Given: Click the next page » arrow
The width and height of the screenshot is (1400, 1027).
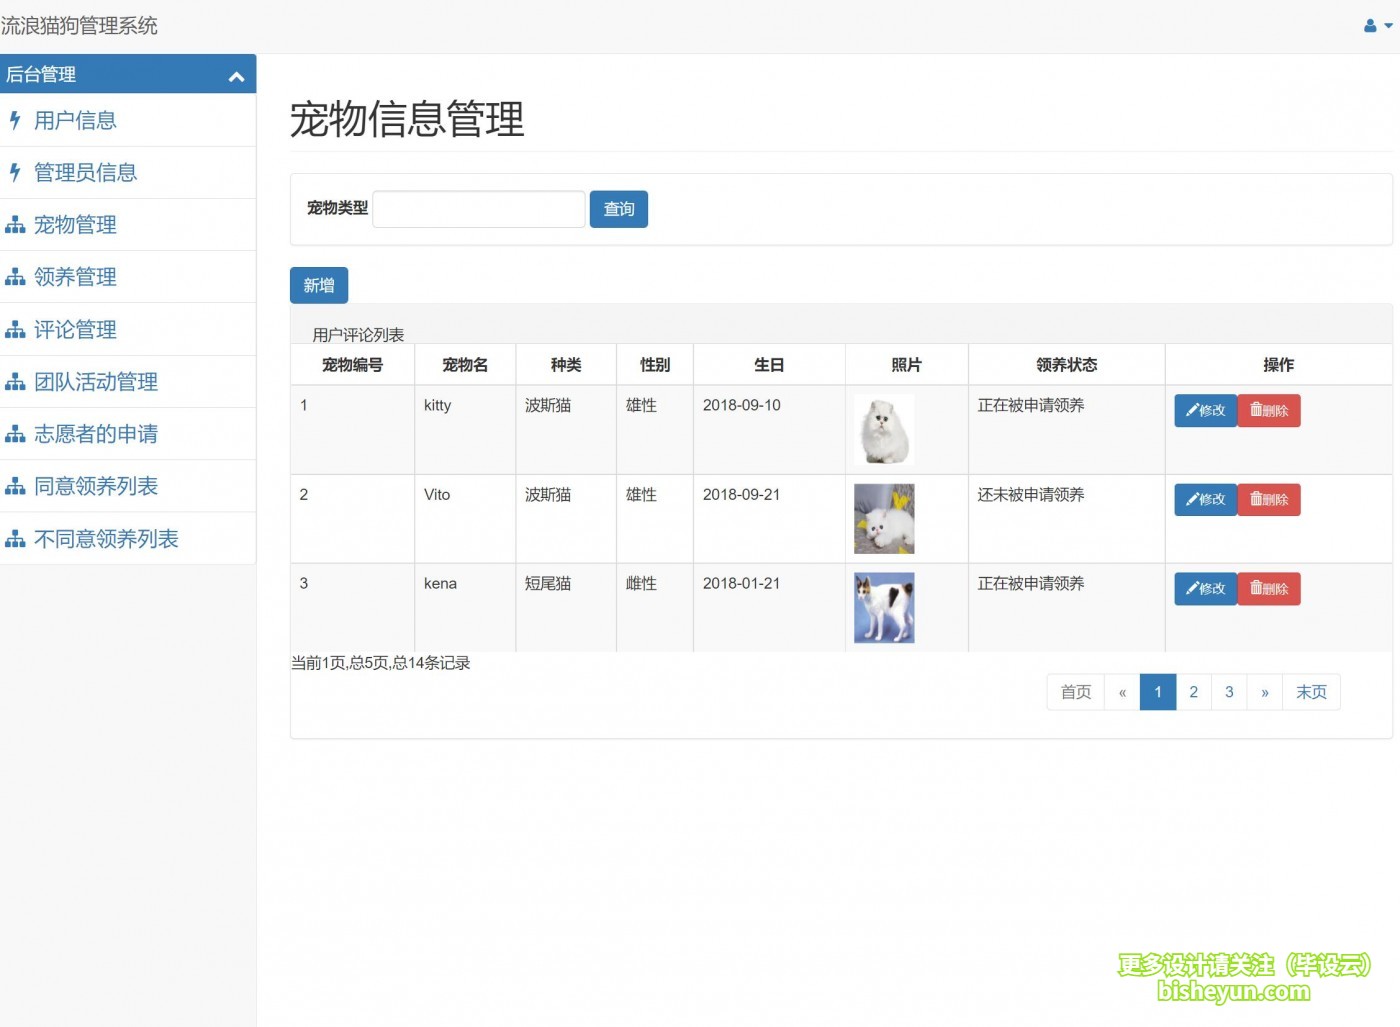Looking at the screenshot, I should click(x=1265, y=692).
